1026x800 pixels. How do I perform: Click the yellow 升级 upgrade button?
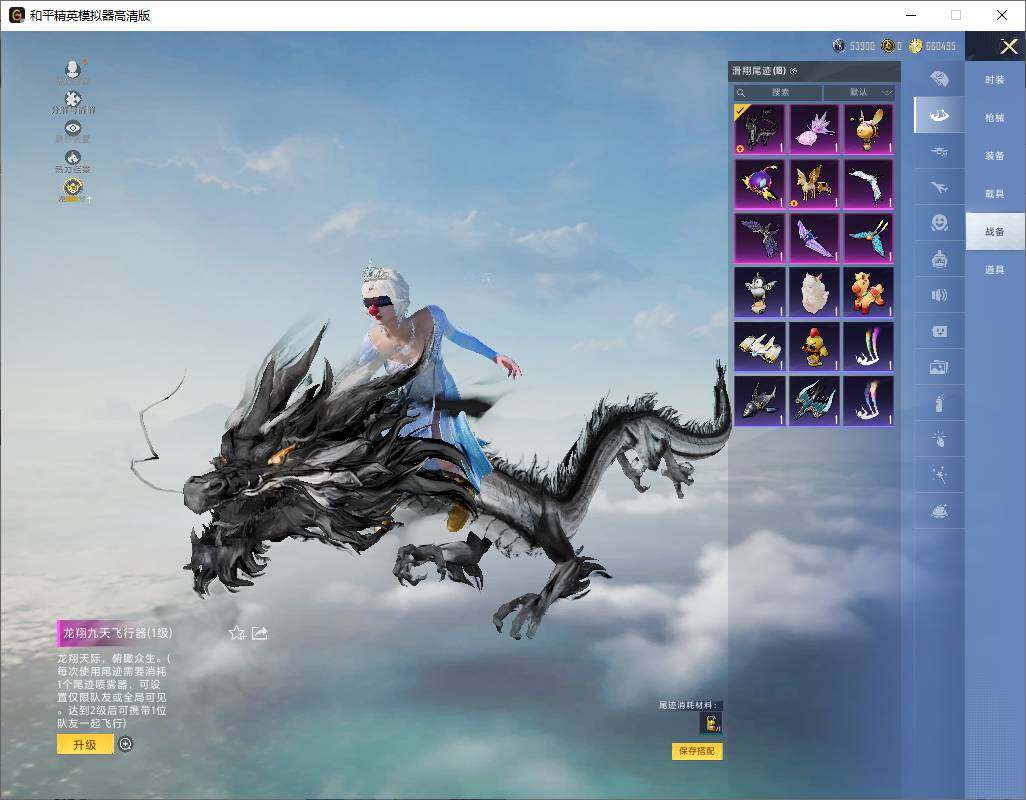point(85,744)
